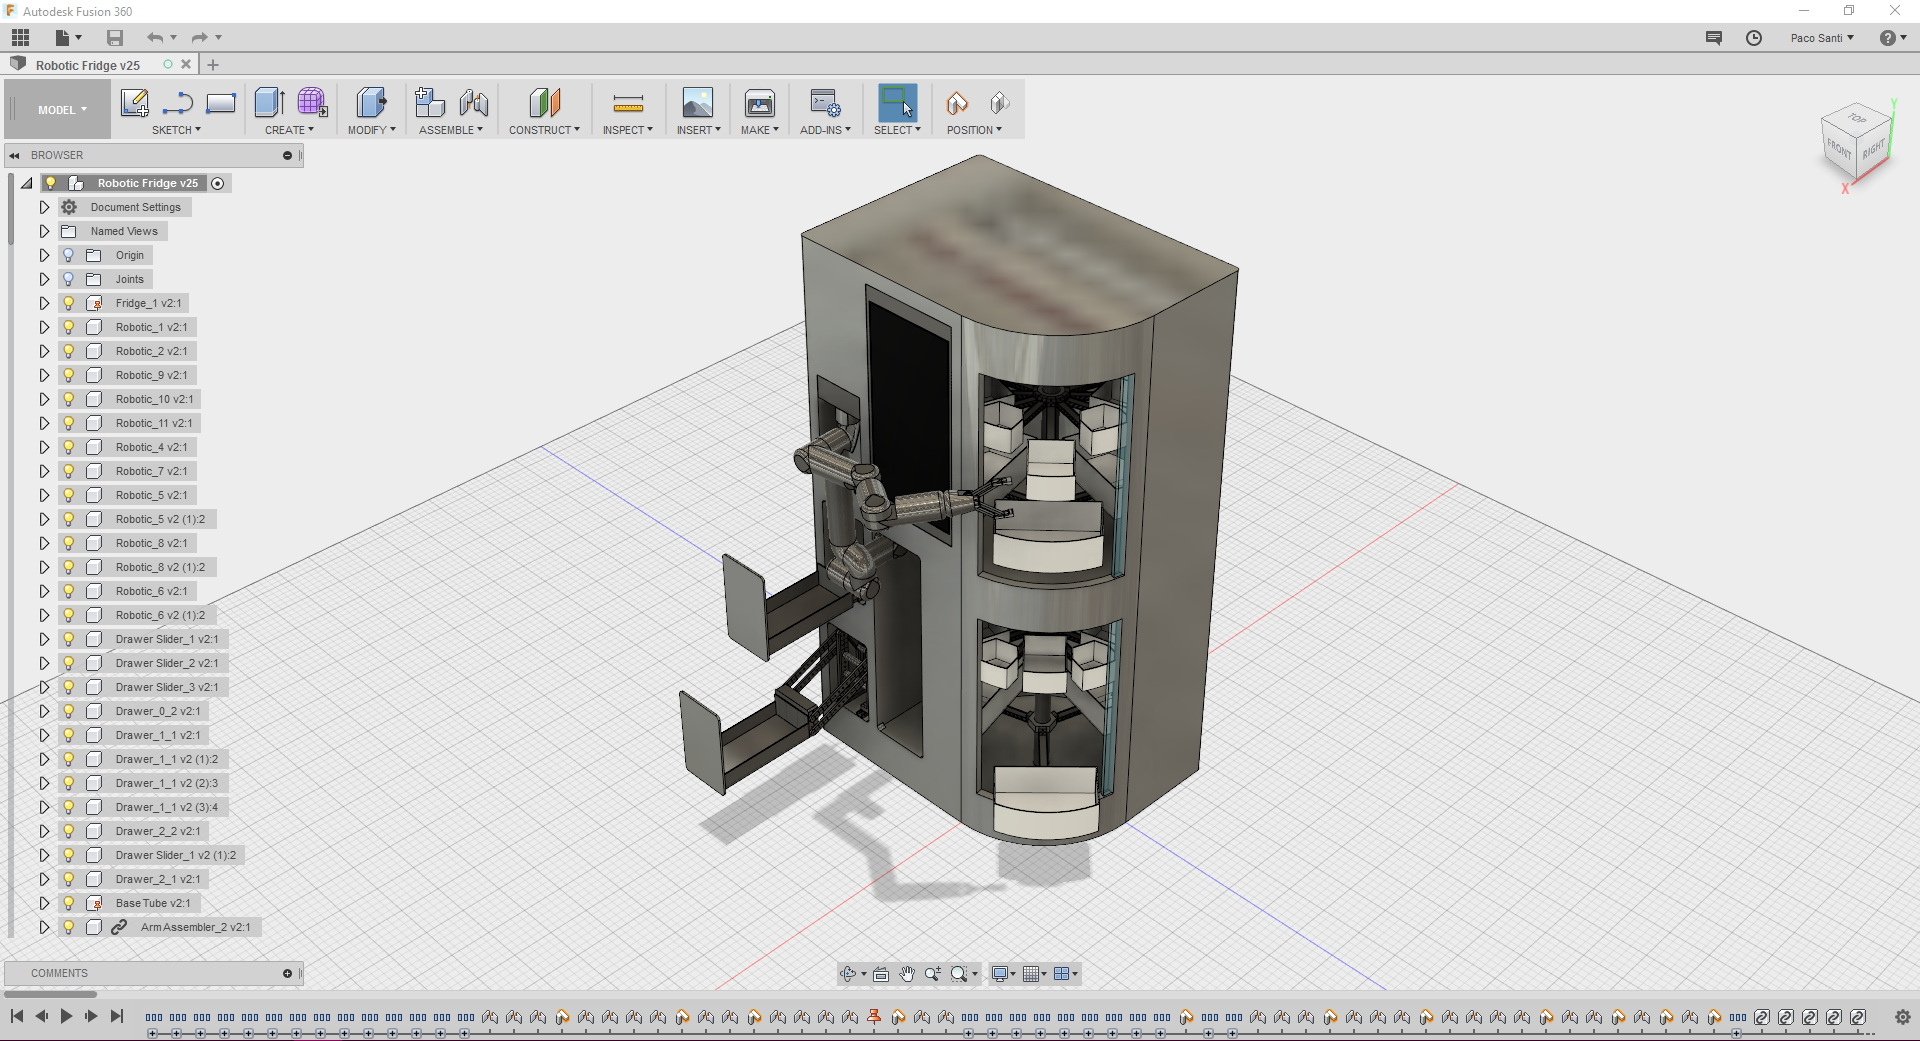Hide the Fridge_1 v2:1 component
Viewport: 1920px width, 1041px height.
click(69, 303)
